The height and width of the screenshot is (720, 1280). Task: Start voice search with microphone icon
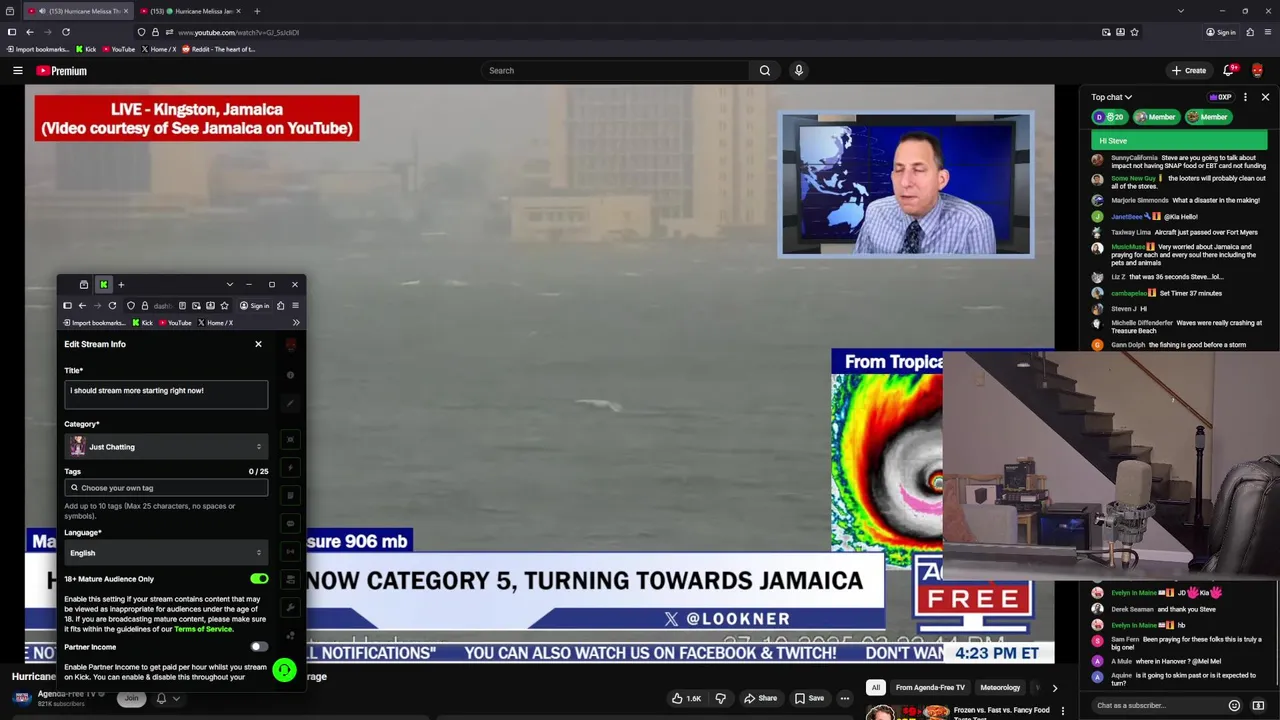pyautogui.click(x=798, y=71)
